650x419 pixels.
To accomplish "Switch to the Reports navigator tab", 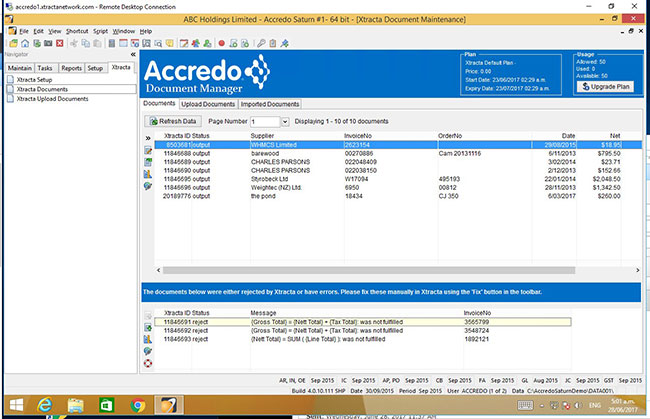I will [x=71, y=68].
